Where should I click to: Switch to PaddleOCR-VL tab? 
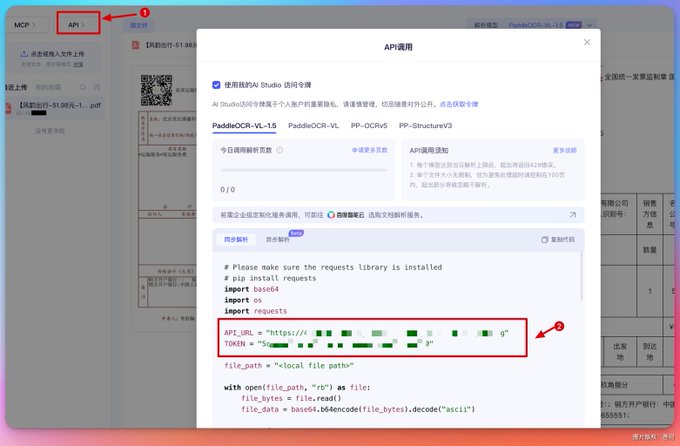point(313,125)
